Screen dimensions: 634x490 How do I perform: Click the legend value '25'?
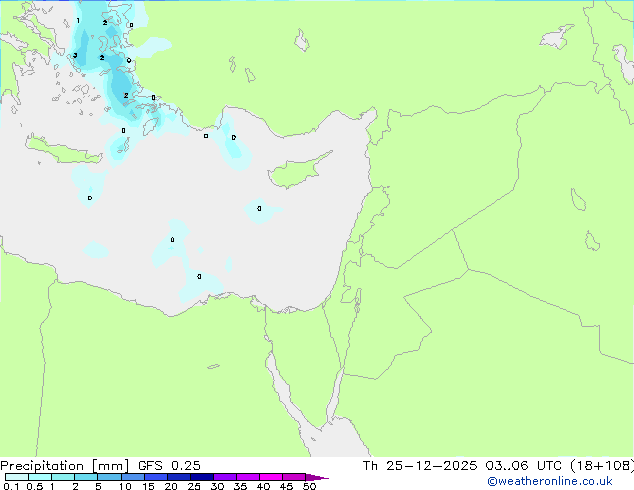(194, 486)
